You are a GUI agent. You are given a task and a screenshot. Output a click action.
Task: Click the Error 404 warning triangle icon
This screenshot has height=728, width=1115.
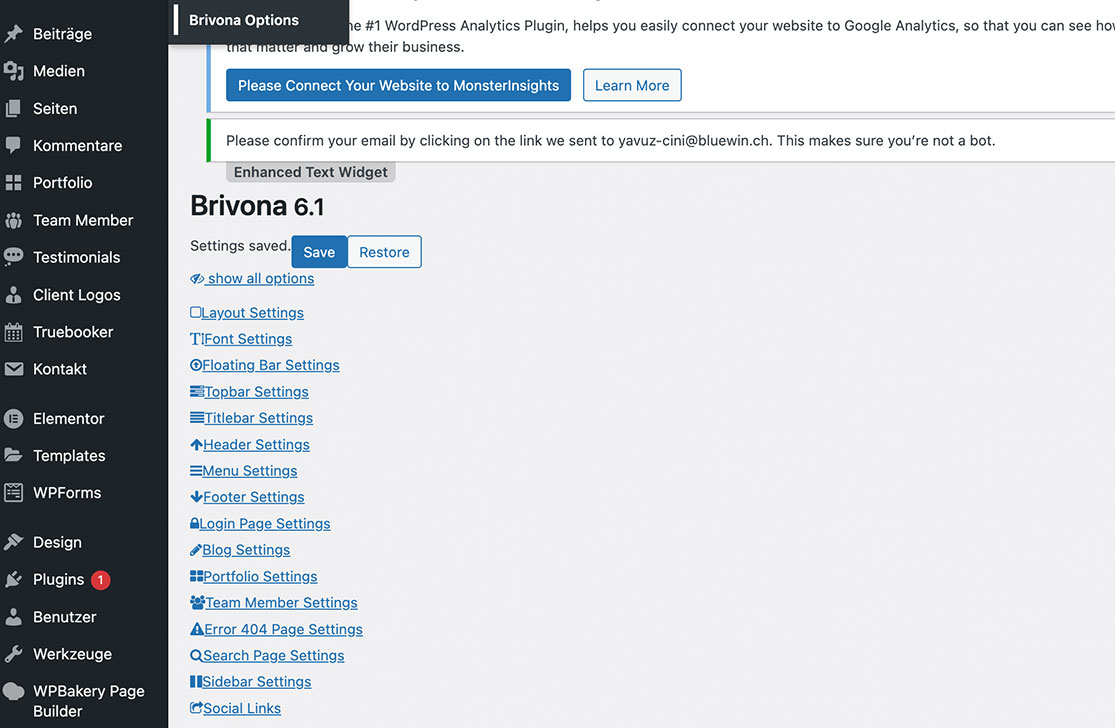point(197,629)
